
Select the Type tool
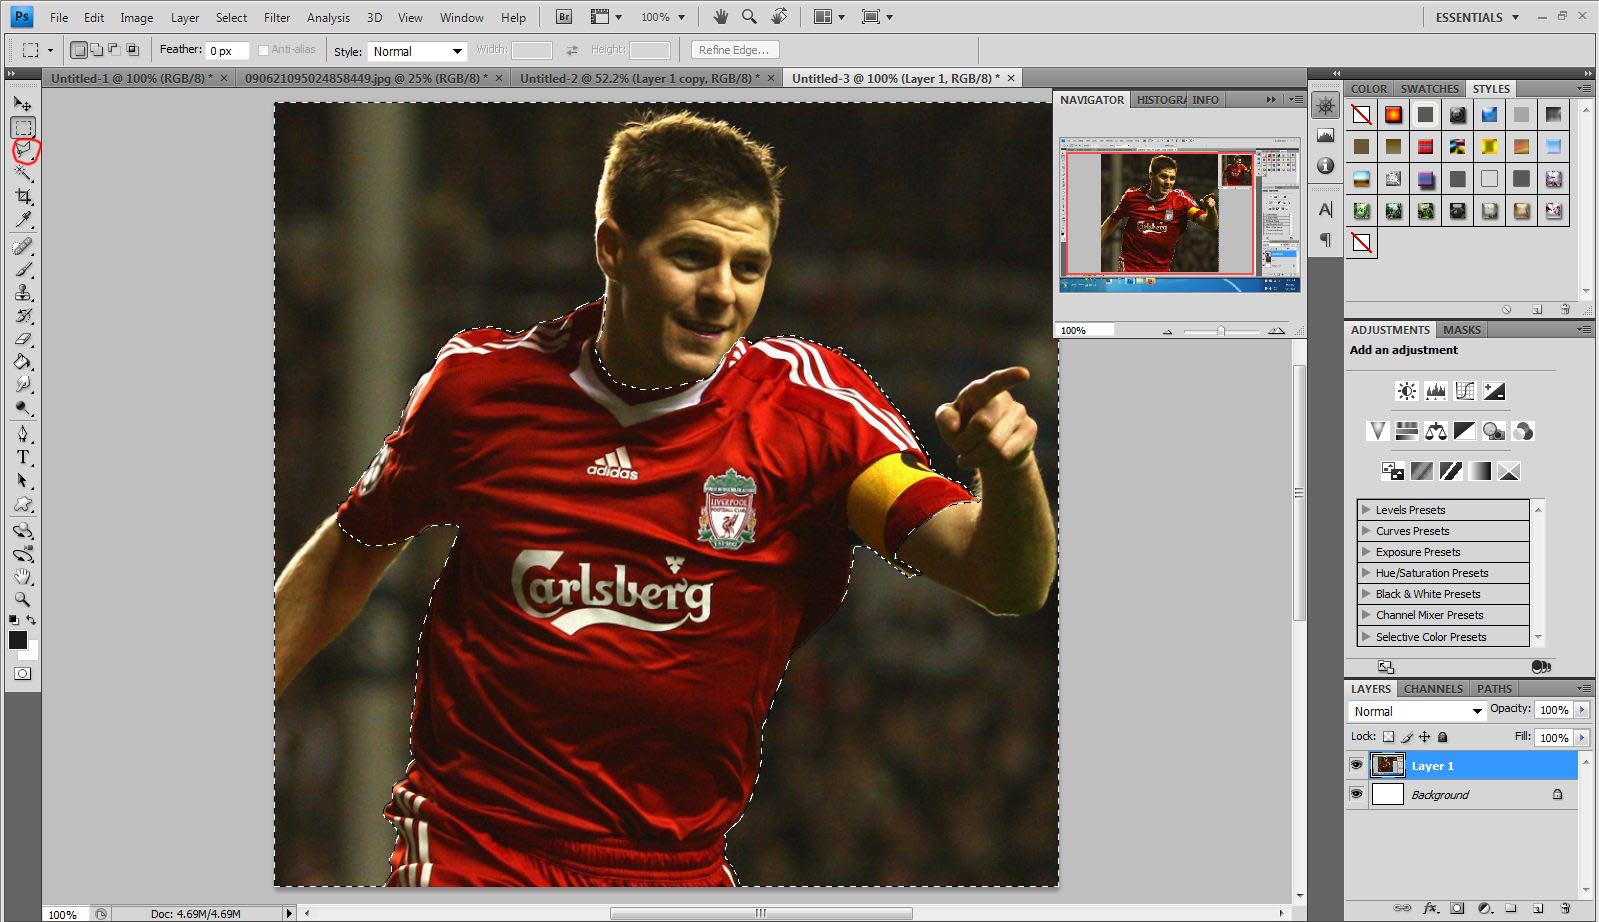(x=23, y=457)
